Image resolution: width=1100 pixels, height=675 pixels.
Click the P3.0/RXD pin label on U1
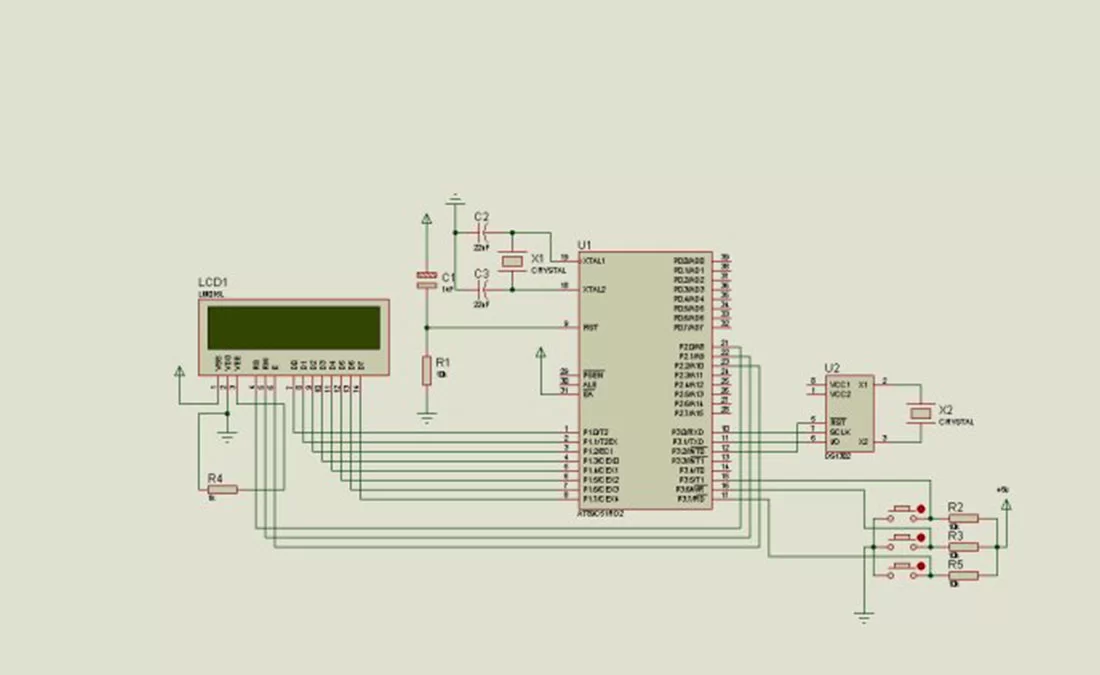coord(688,432)
